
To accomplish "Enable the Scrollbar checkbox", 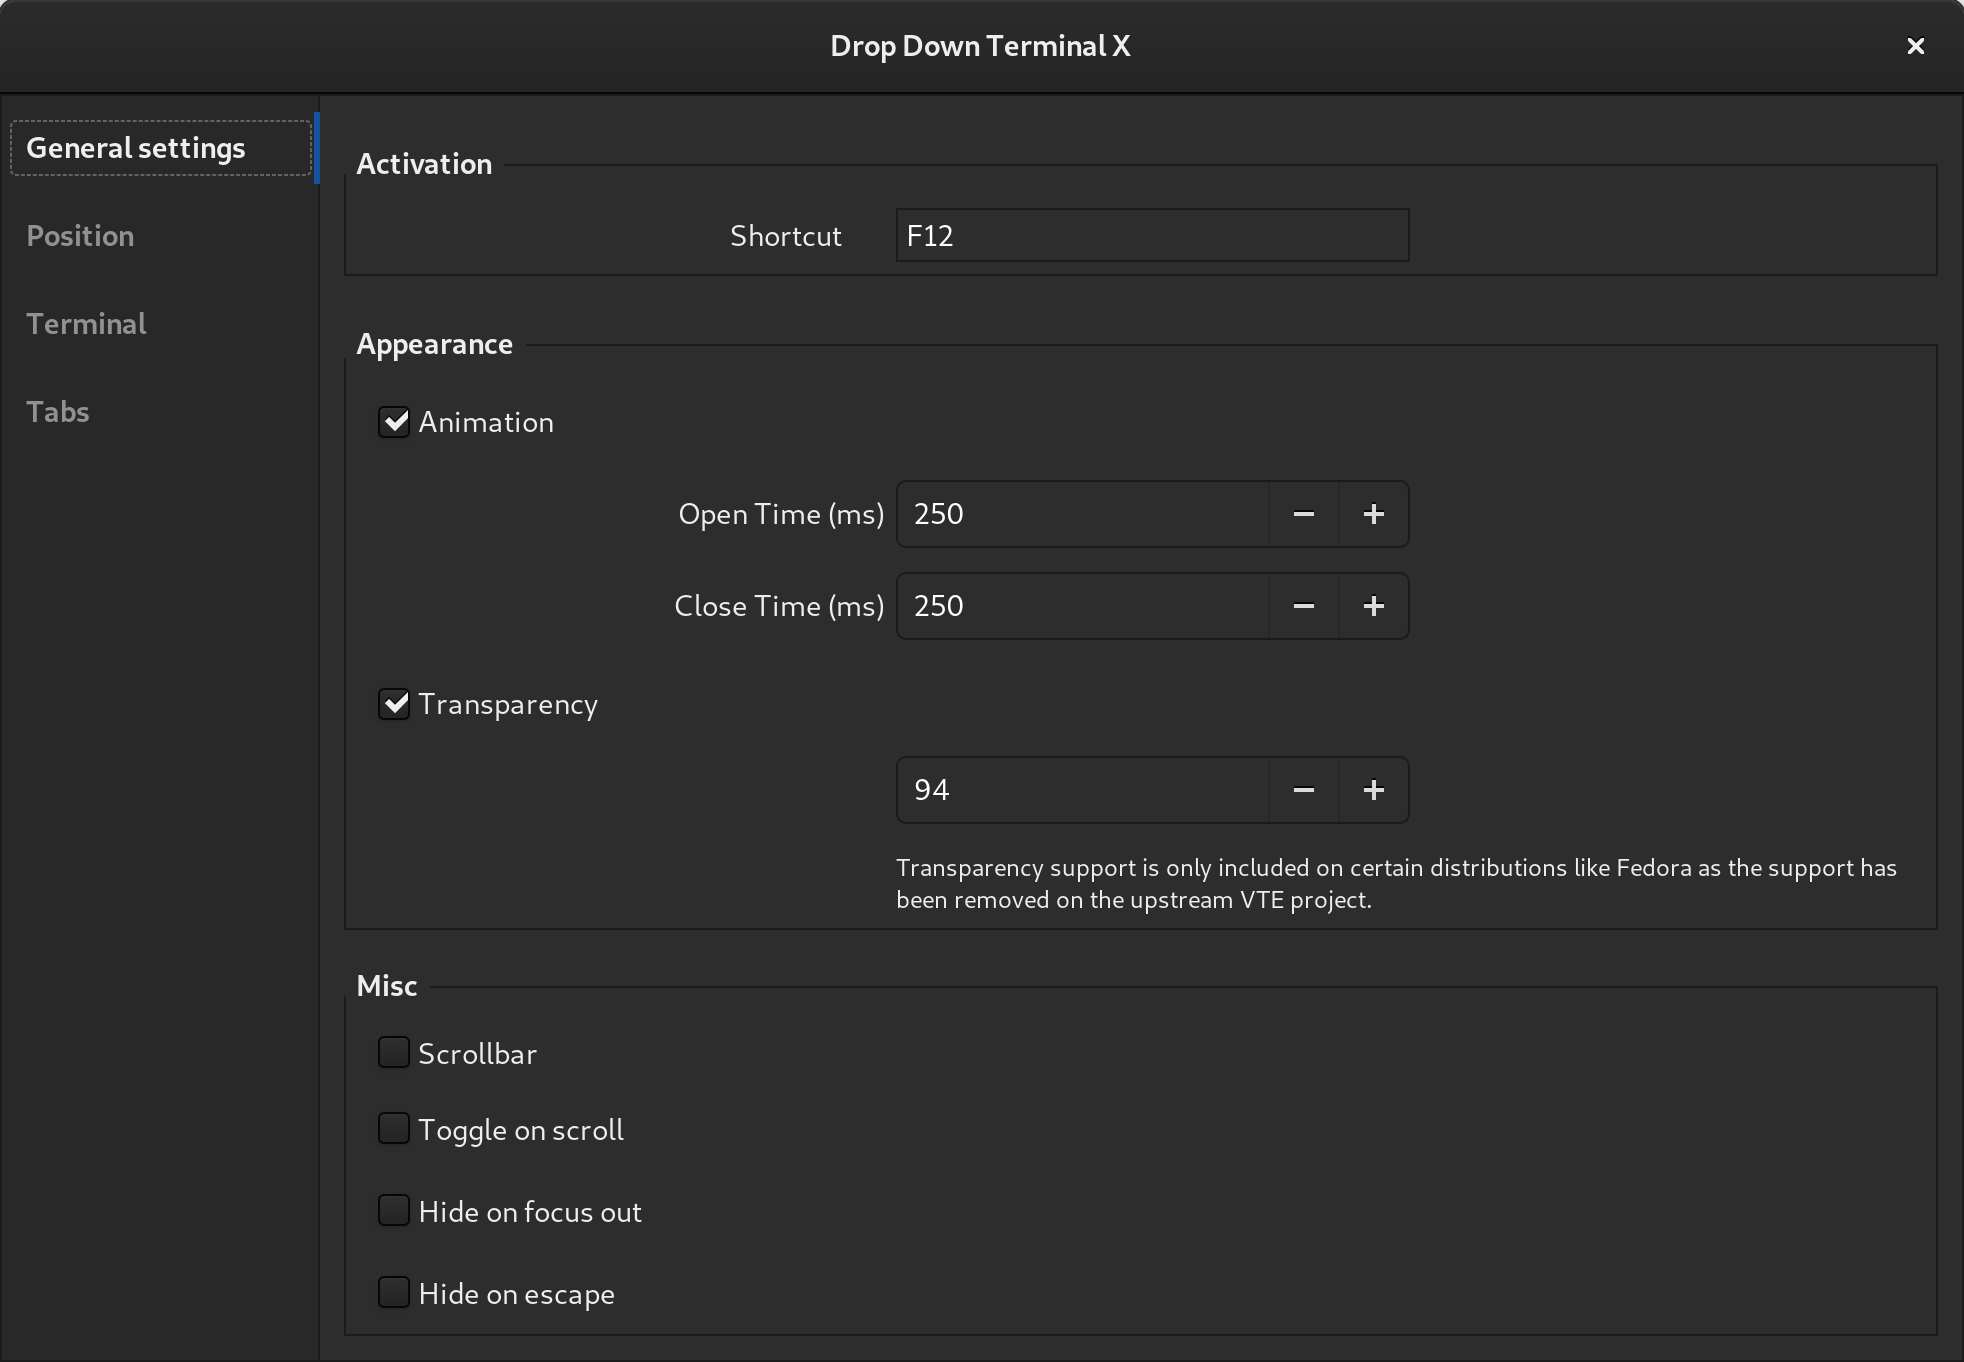I will [x=394, y=1053].
